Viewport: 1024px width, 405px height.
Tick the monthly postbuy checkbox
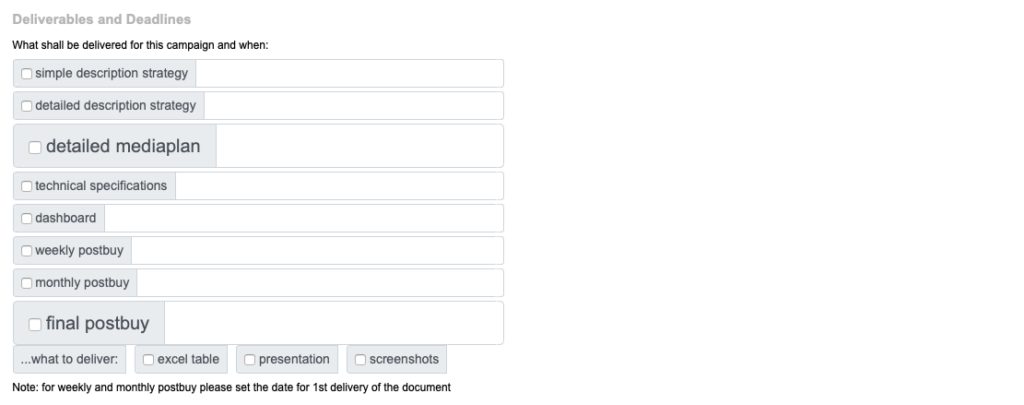click(26, 283)
